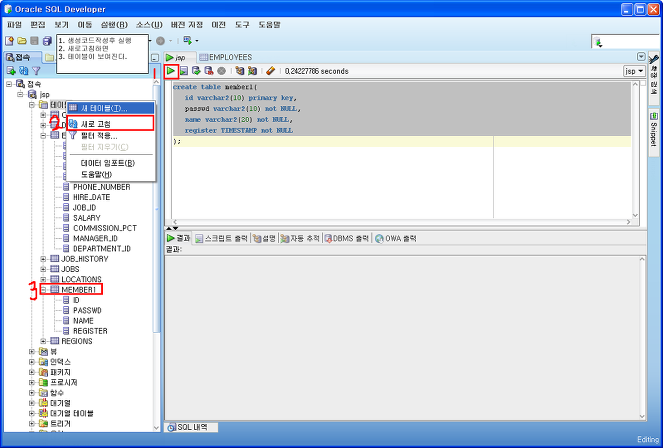The height and width of the screenshot is (448, 663).
Task: Click the search field at the toolbar's right
Action: click(625, 42)
